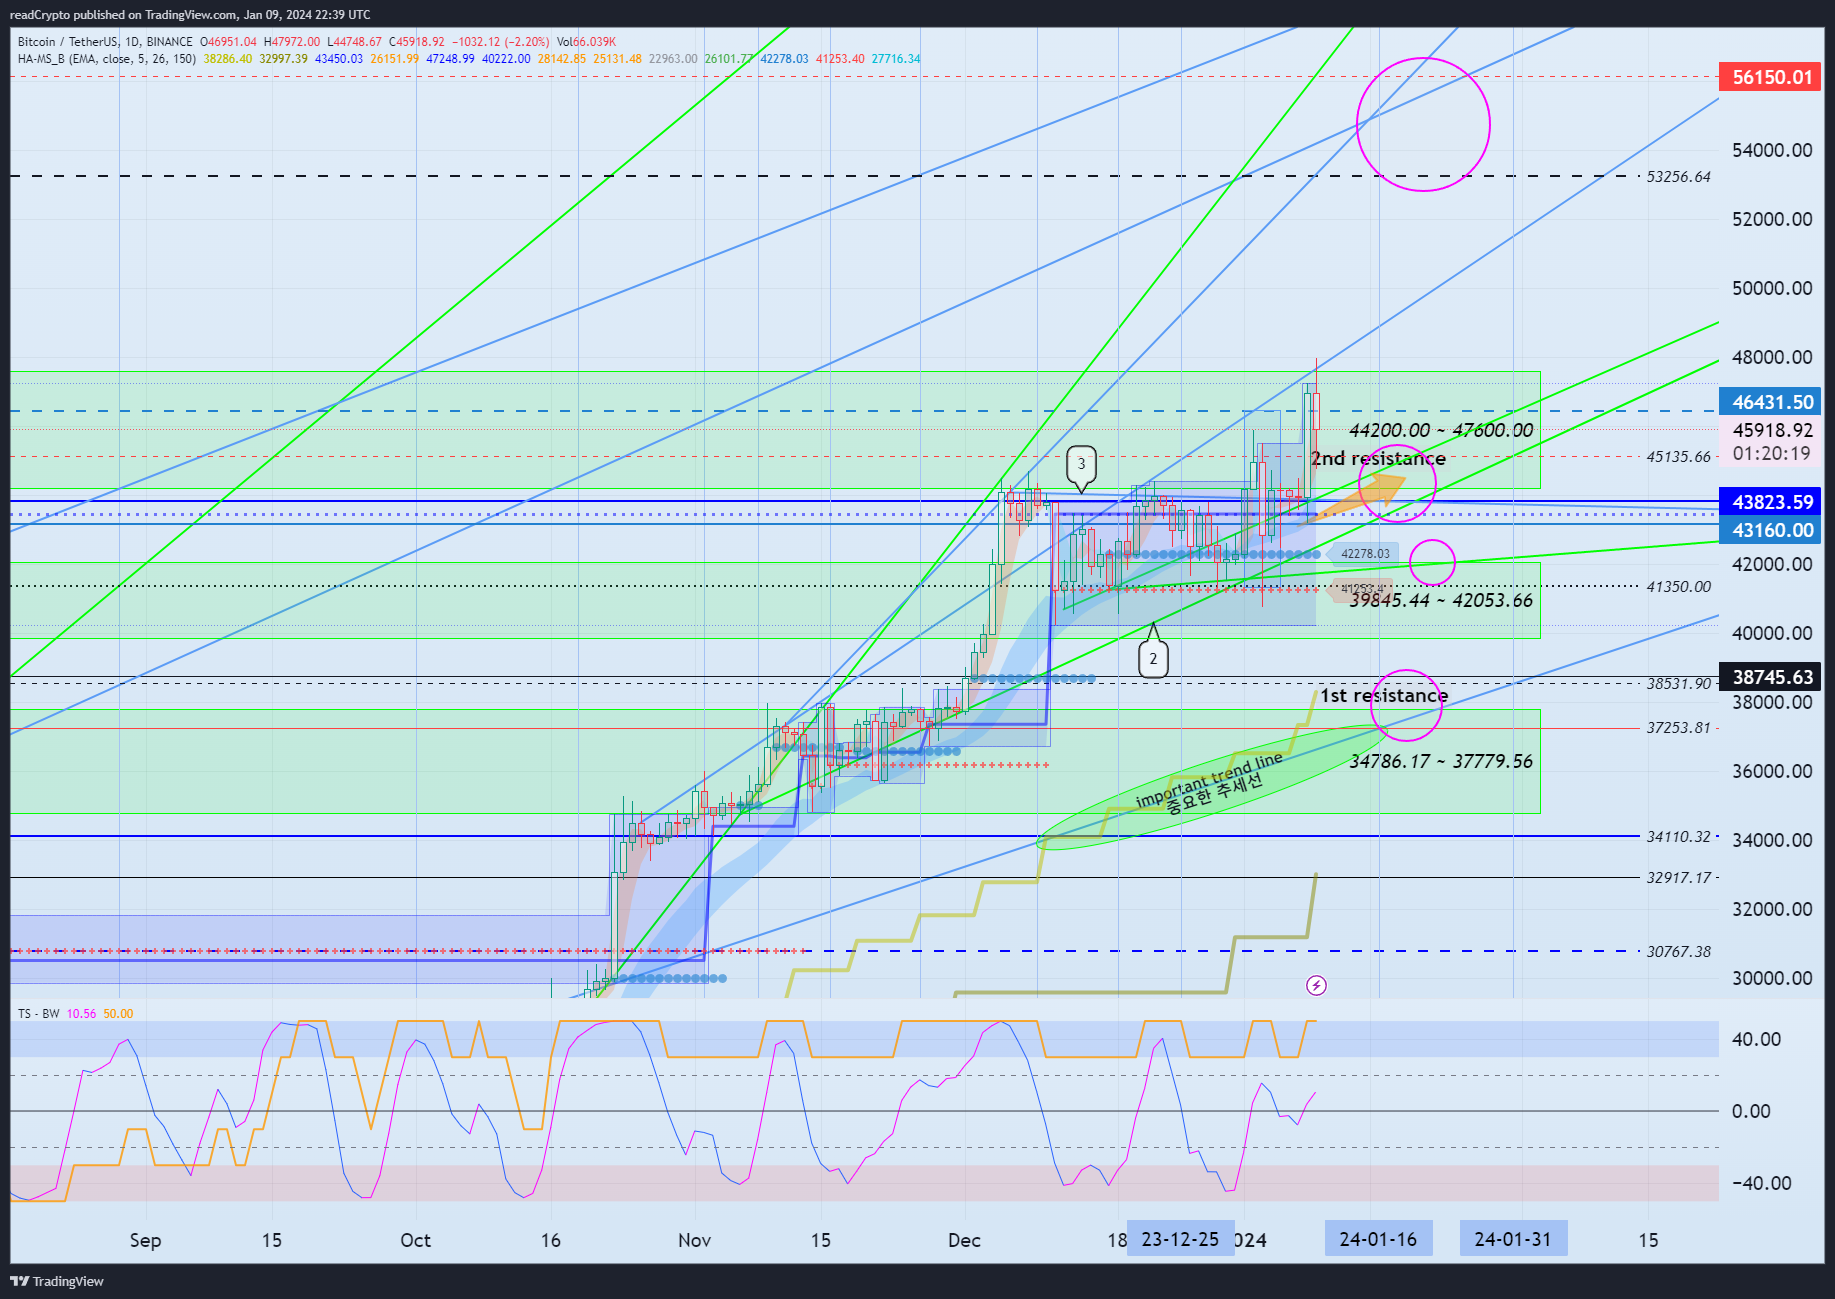The image size is (1835, 1299).
Task: Click the TradingView logo in the footer
Action: [x=57, y=1281]
